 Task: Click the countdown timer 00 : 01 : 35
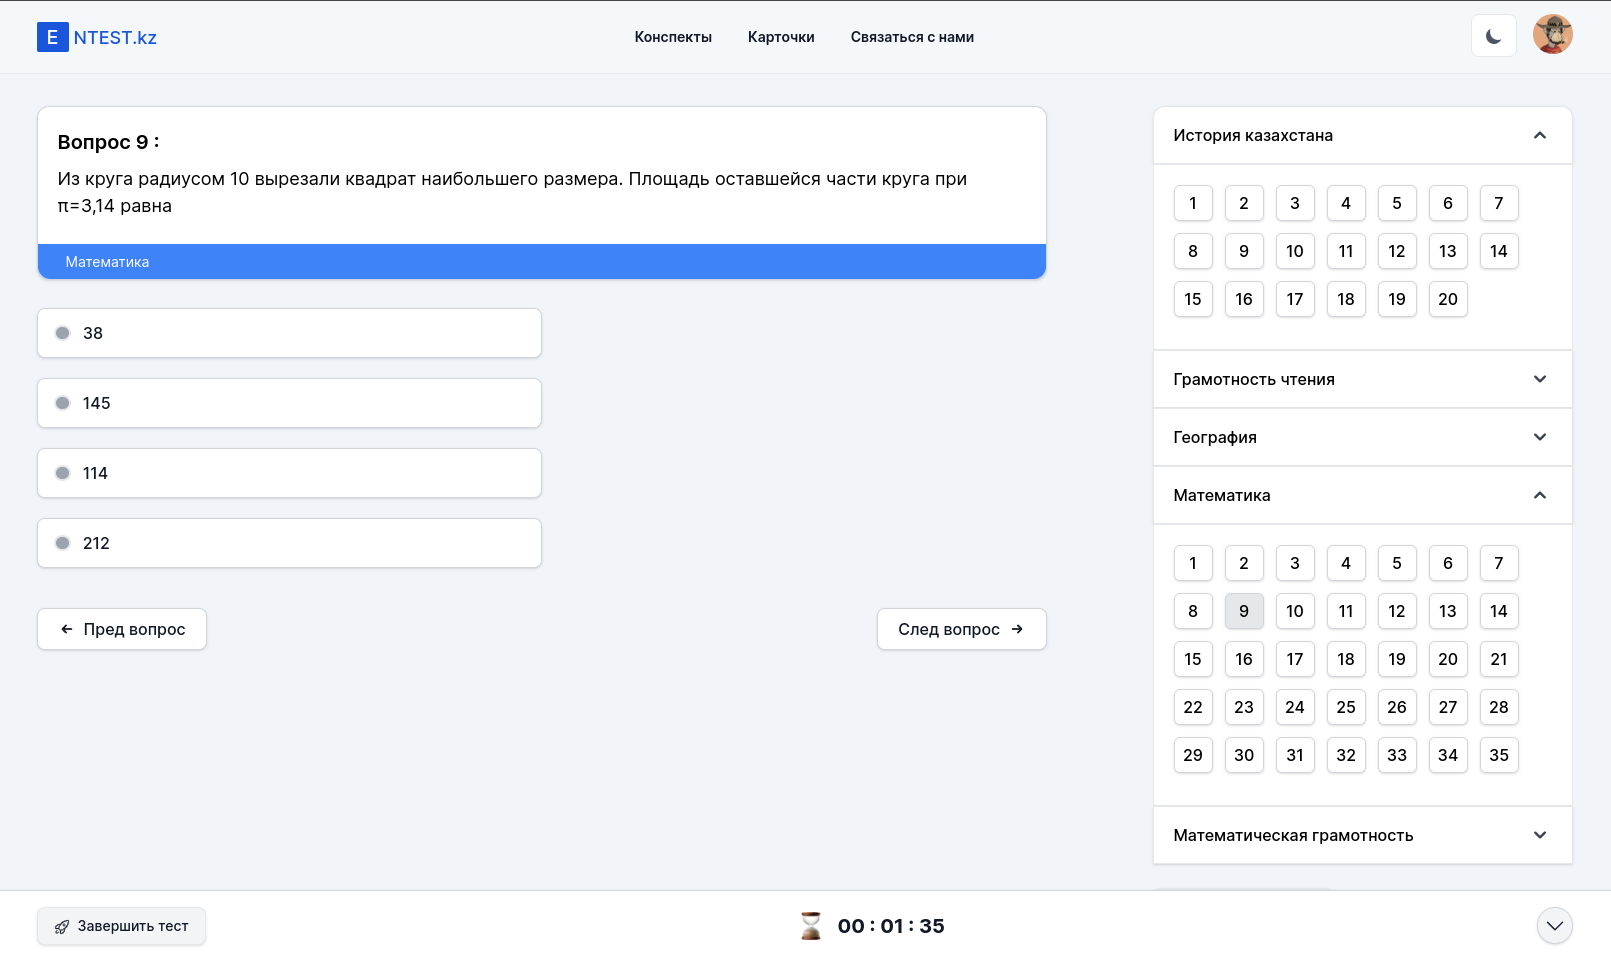(x=891, y=926)
